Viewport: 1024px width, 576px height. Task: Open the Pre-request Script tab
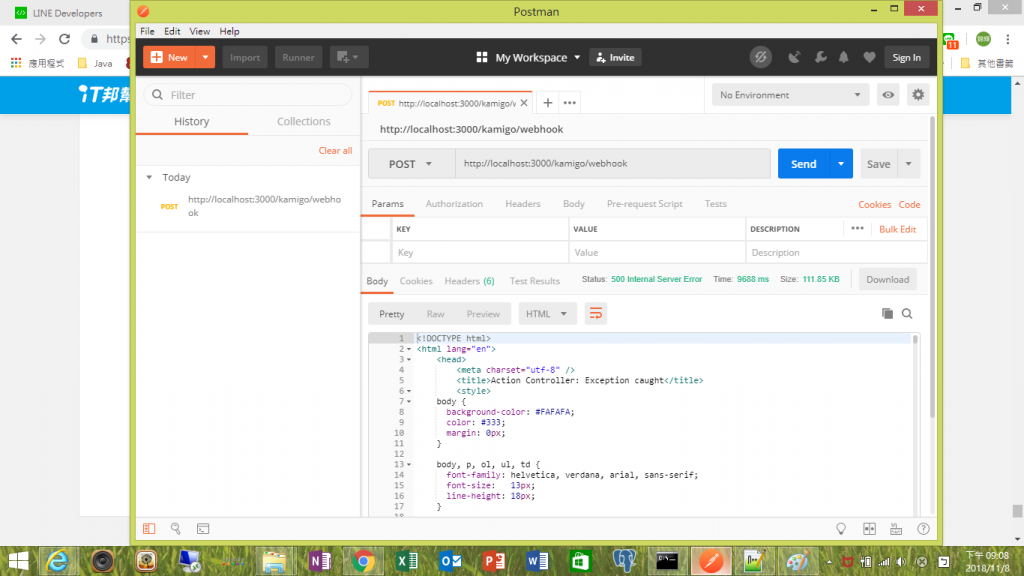point(645,204)
